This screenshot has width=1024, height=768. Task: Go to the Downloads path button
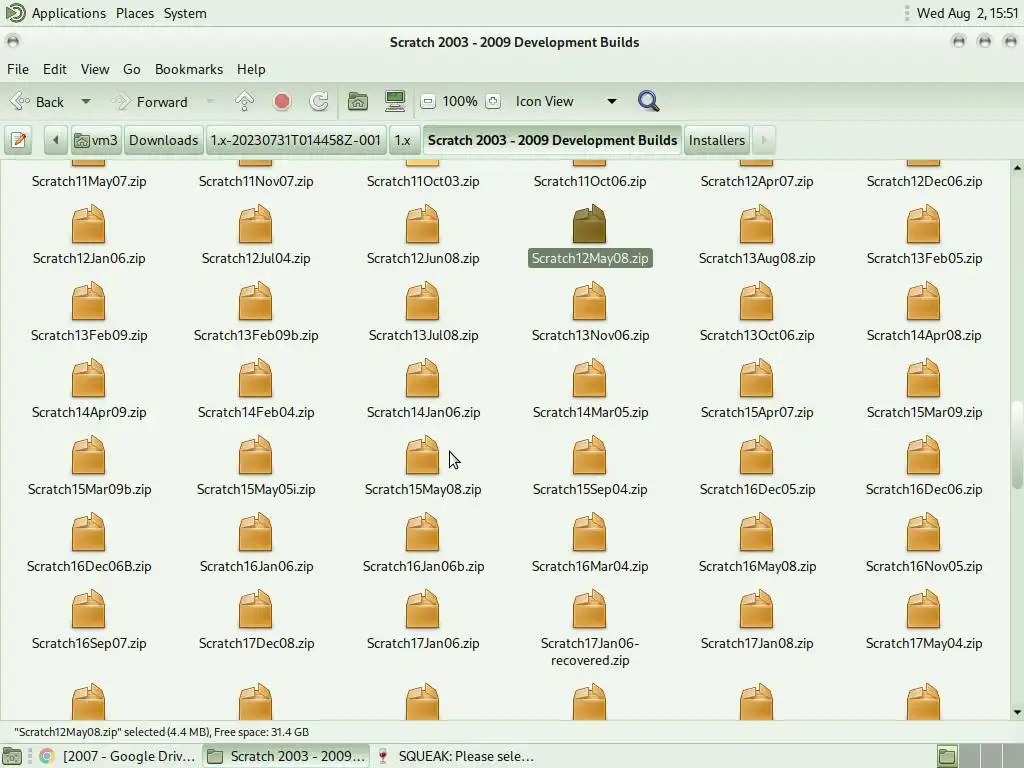163,140
